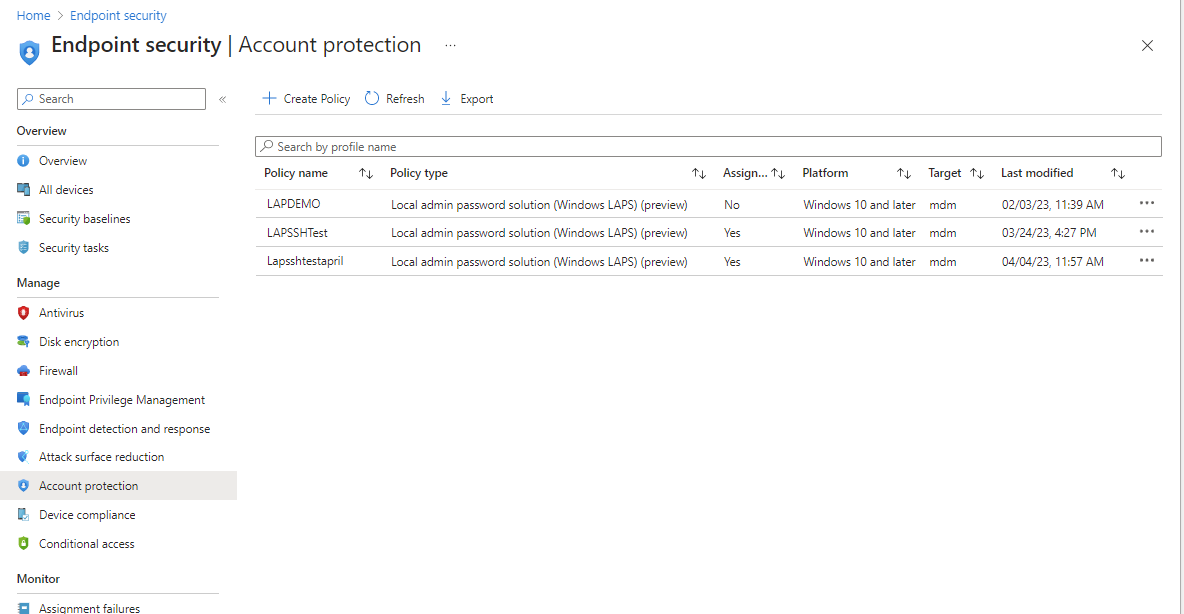Open Endpoint Privilege Management
This screenshot has height=614, width=1184.
click(x=122, y=400)
